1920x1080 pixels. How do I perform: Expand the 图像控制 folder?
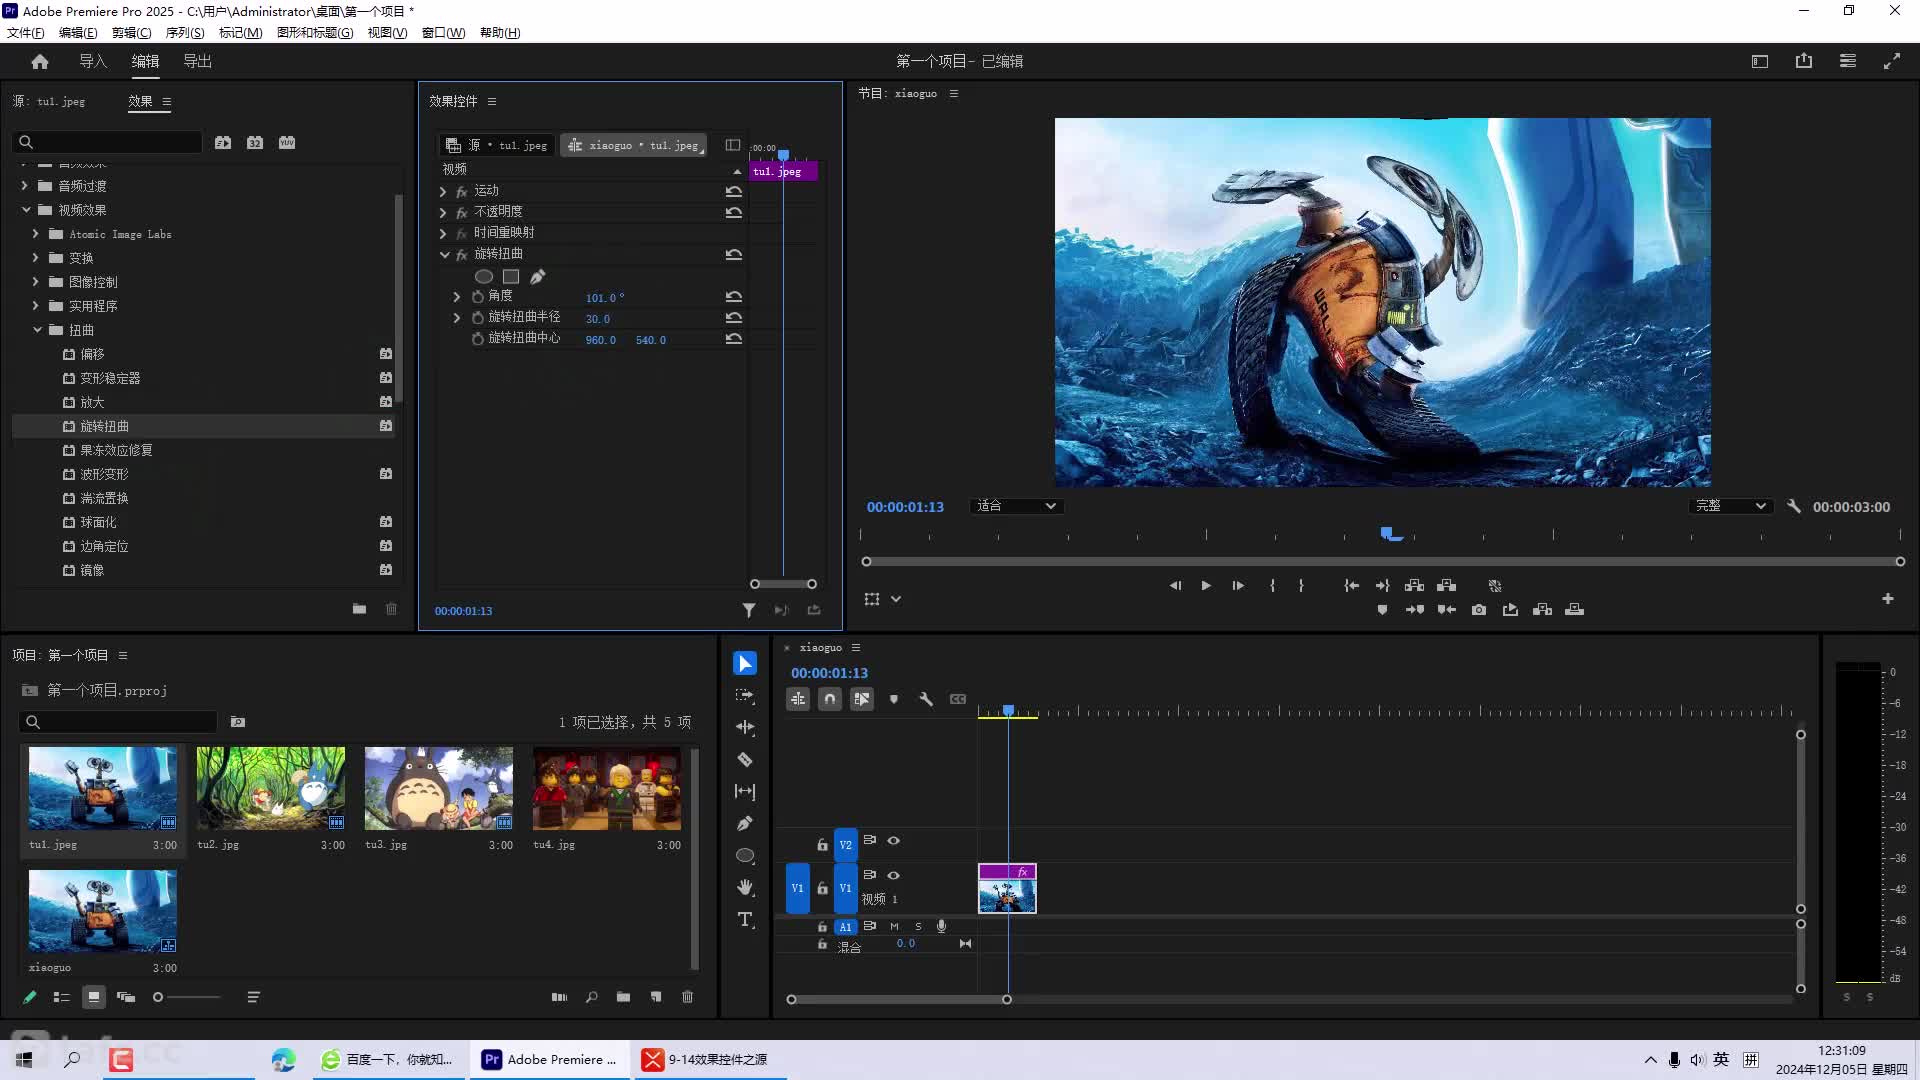[36, 282]
